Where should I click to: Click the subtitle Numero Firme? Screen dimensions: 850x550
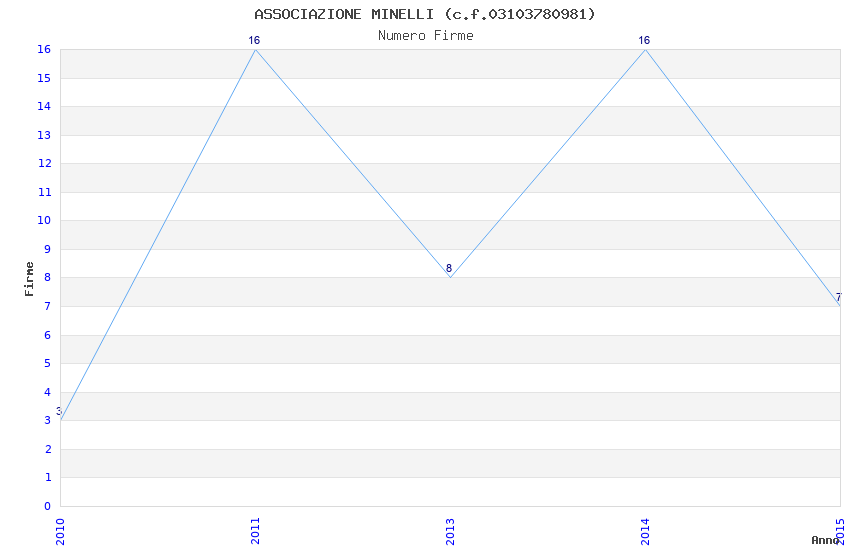click(x=426, y=36)
